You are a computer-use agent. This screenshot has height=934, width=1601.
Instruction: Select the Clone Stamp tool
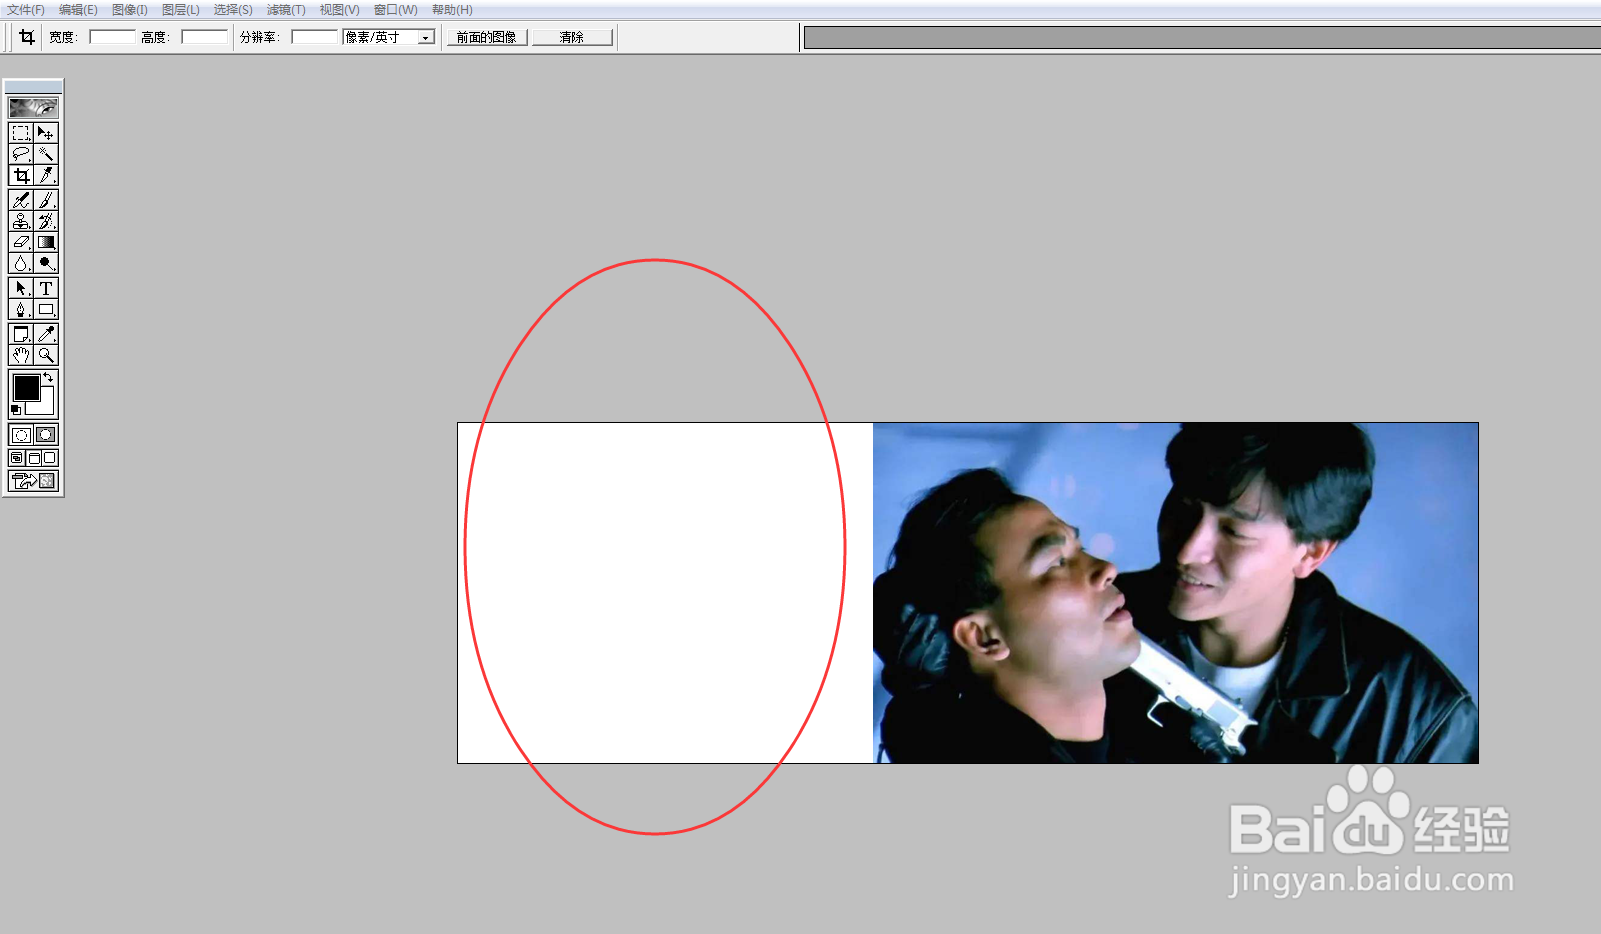(x=21, y=221)
